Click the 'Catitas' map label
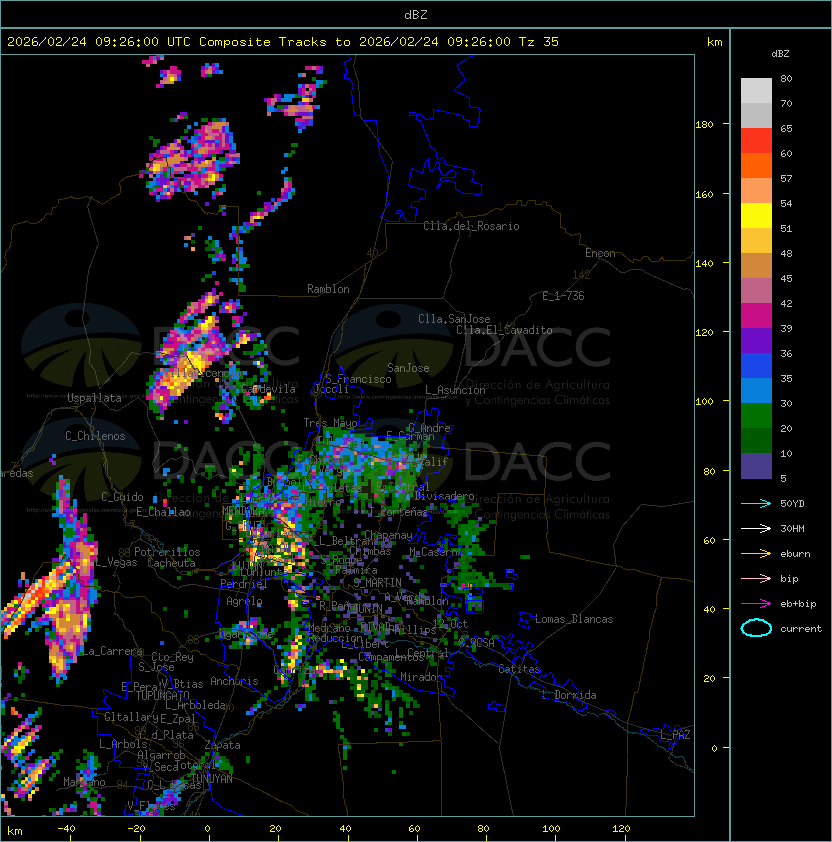832x842 pixels. pyautogui.click(x=519, y=669)
